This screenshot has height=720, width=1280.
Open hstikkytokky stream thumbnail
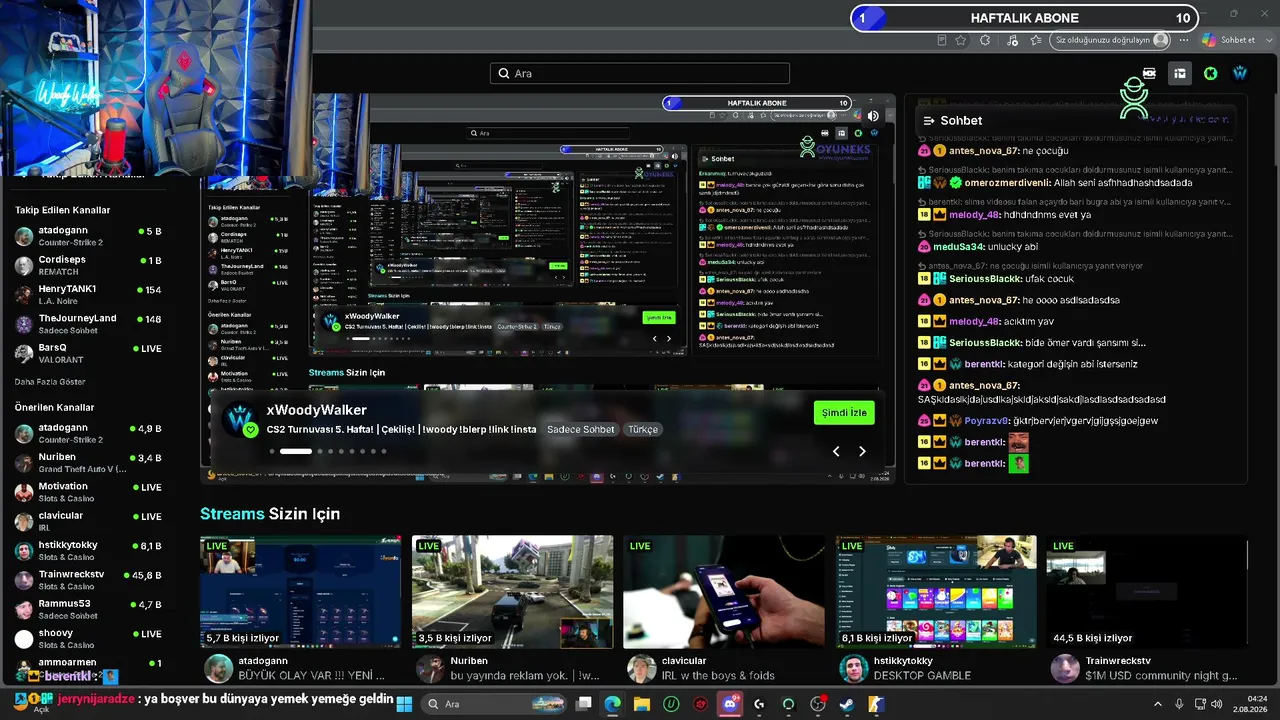tap(936, 592)
